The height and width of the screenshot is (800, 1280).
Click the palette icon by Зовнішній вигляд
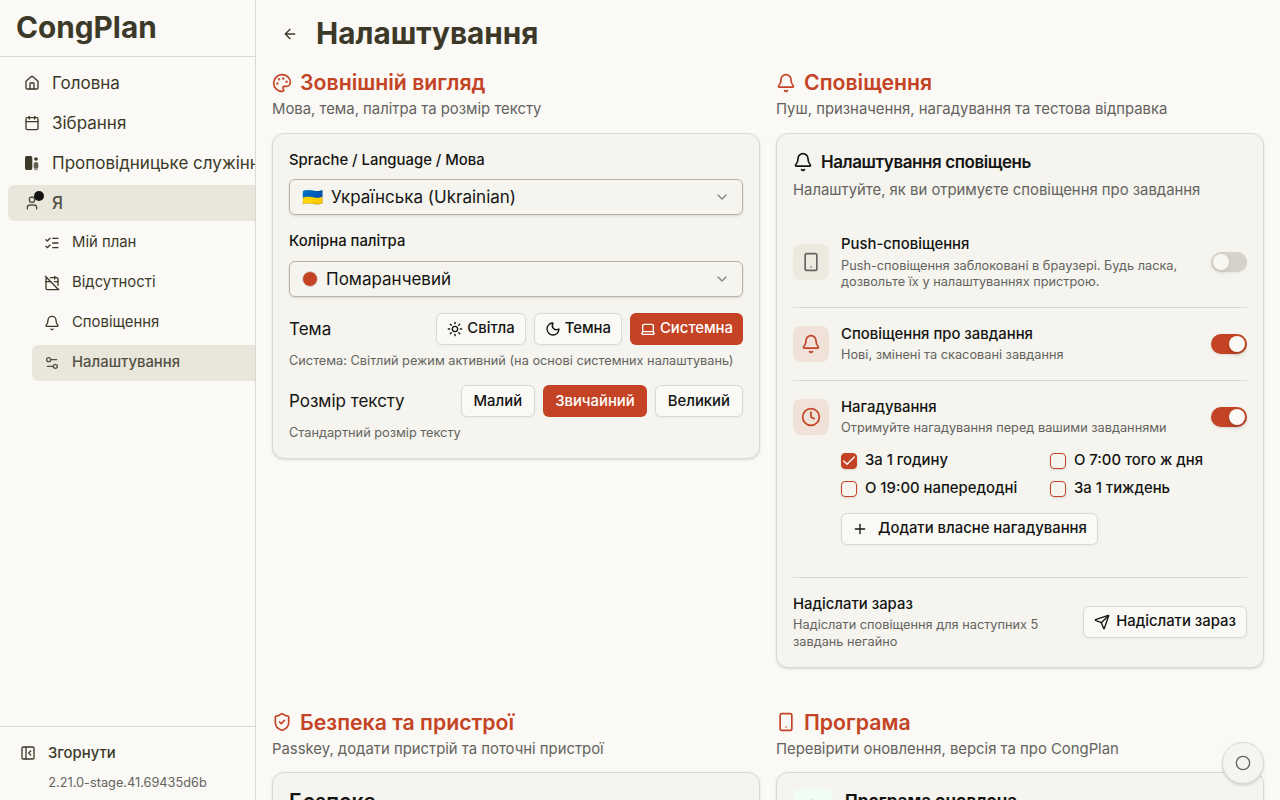pos(282,83)
